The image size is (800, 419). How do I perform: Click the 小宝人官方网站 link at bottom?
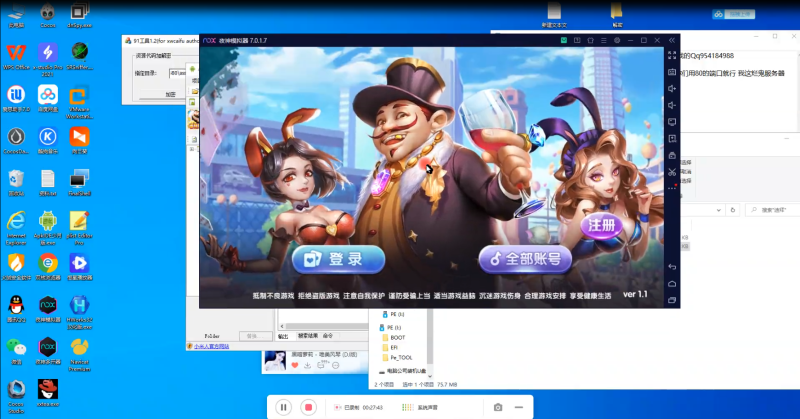tap(211, 347)
